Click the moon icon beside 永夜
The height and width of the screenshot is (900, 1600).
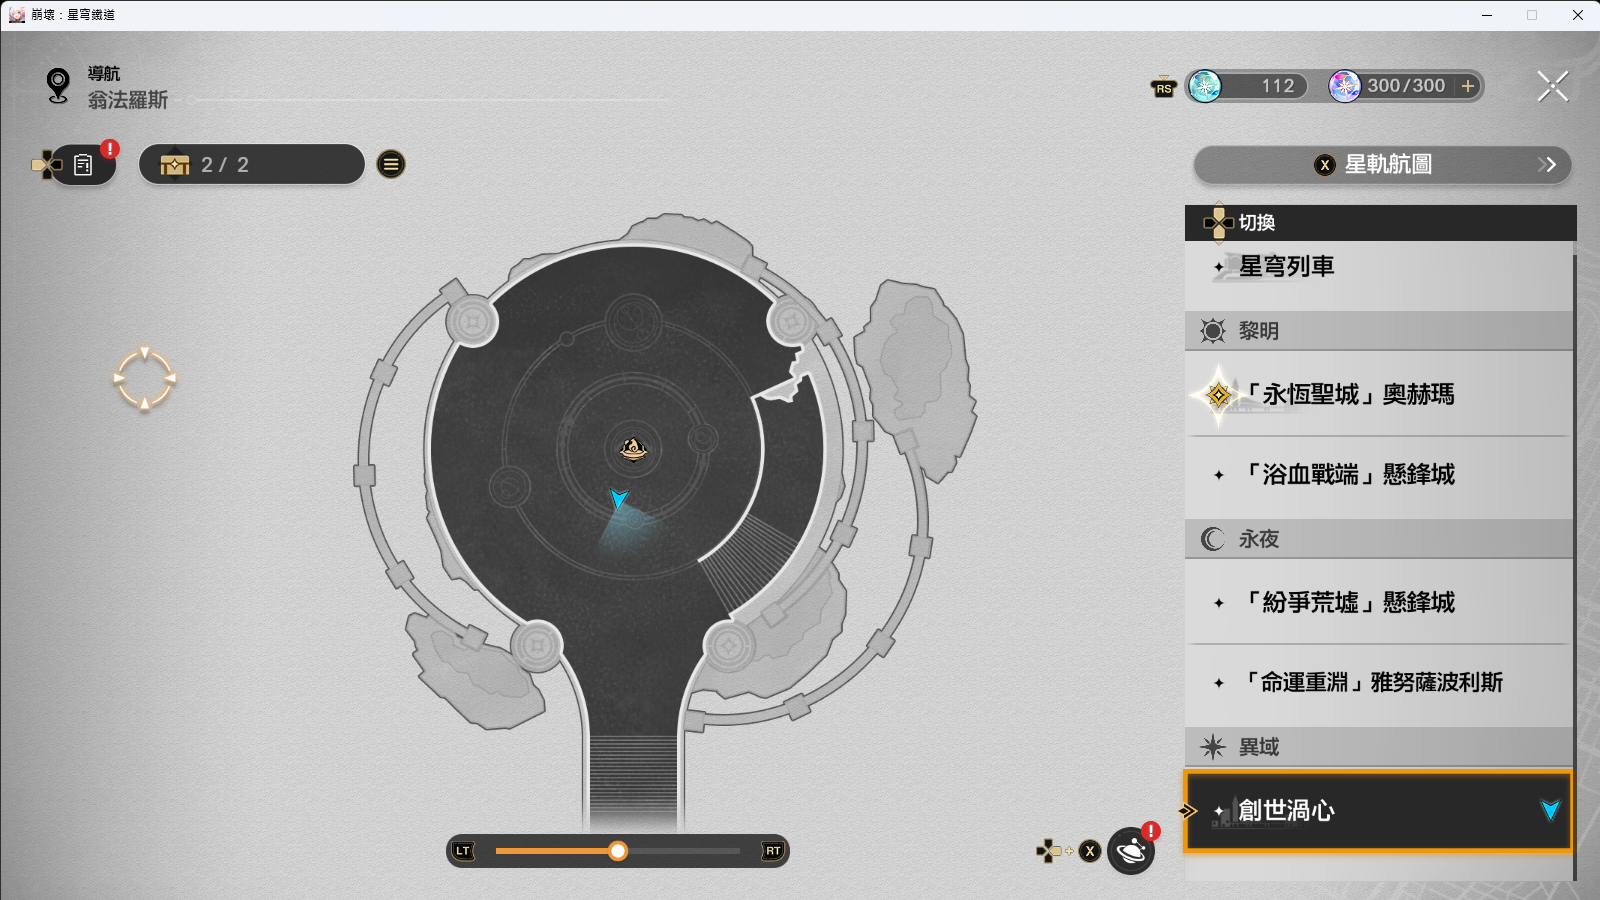(x=1213, y=539)
